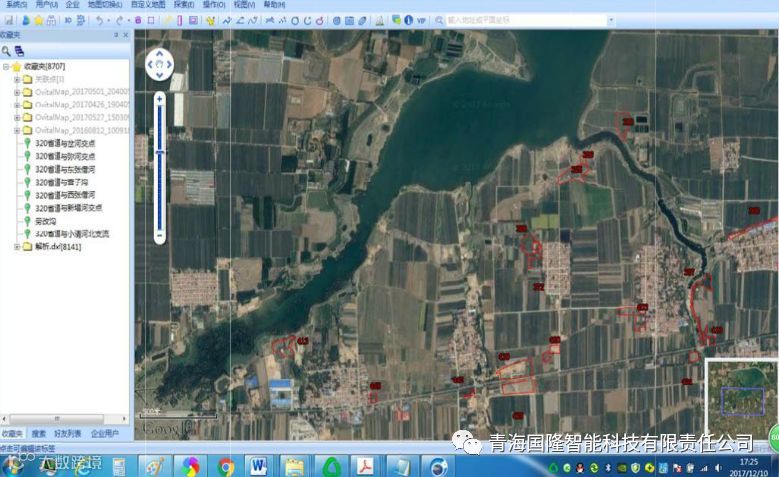Collapse the 收藏夹[8707] root node
The height and width of the screenshot is (477, 779).
(5, 66)
